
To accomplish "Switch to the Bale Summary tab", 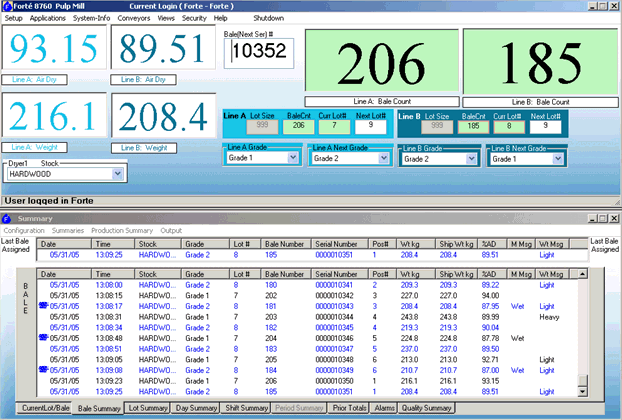I will click(x=99, y=408).
